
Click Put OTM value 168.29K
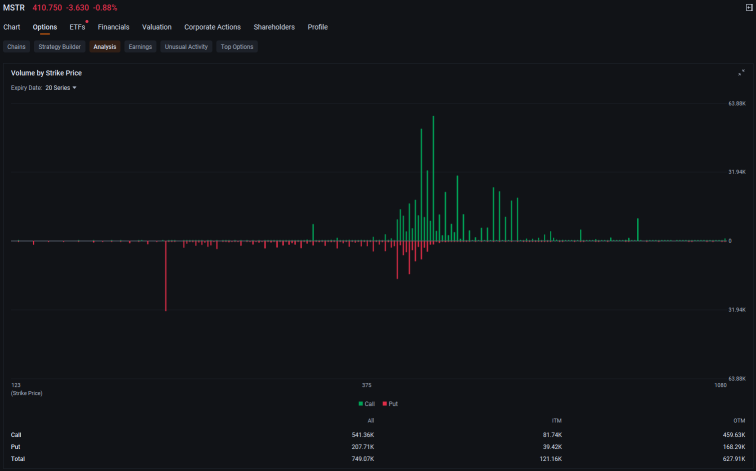tap(734, 447)
